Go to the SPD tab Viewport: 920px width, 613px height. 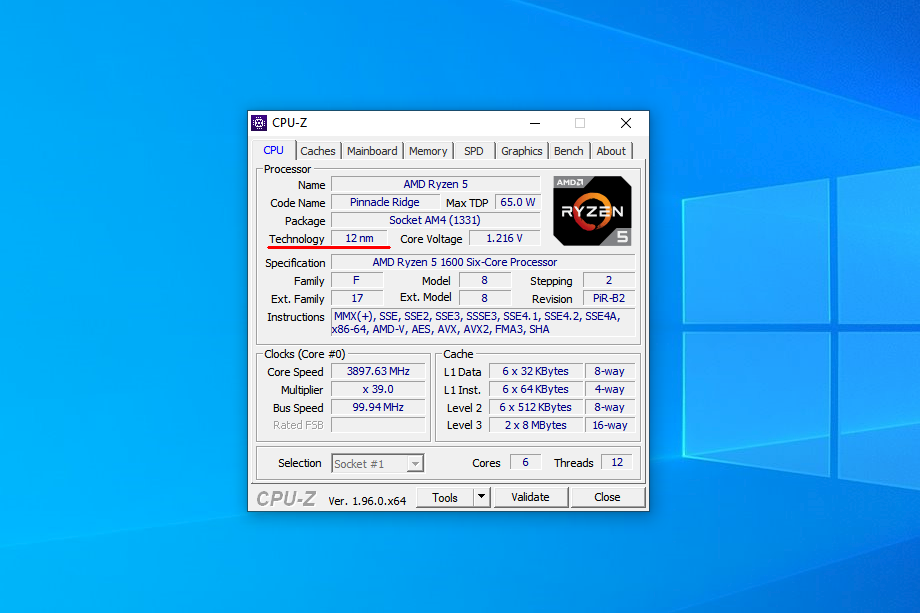click(474, 151)
